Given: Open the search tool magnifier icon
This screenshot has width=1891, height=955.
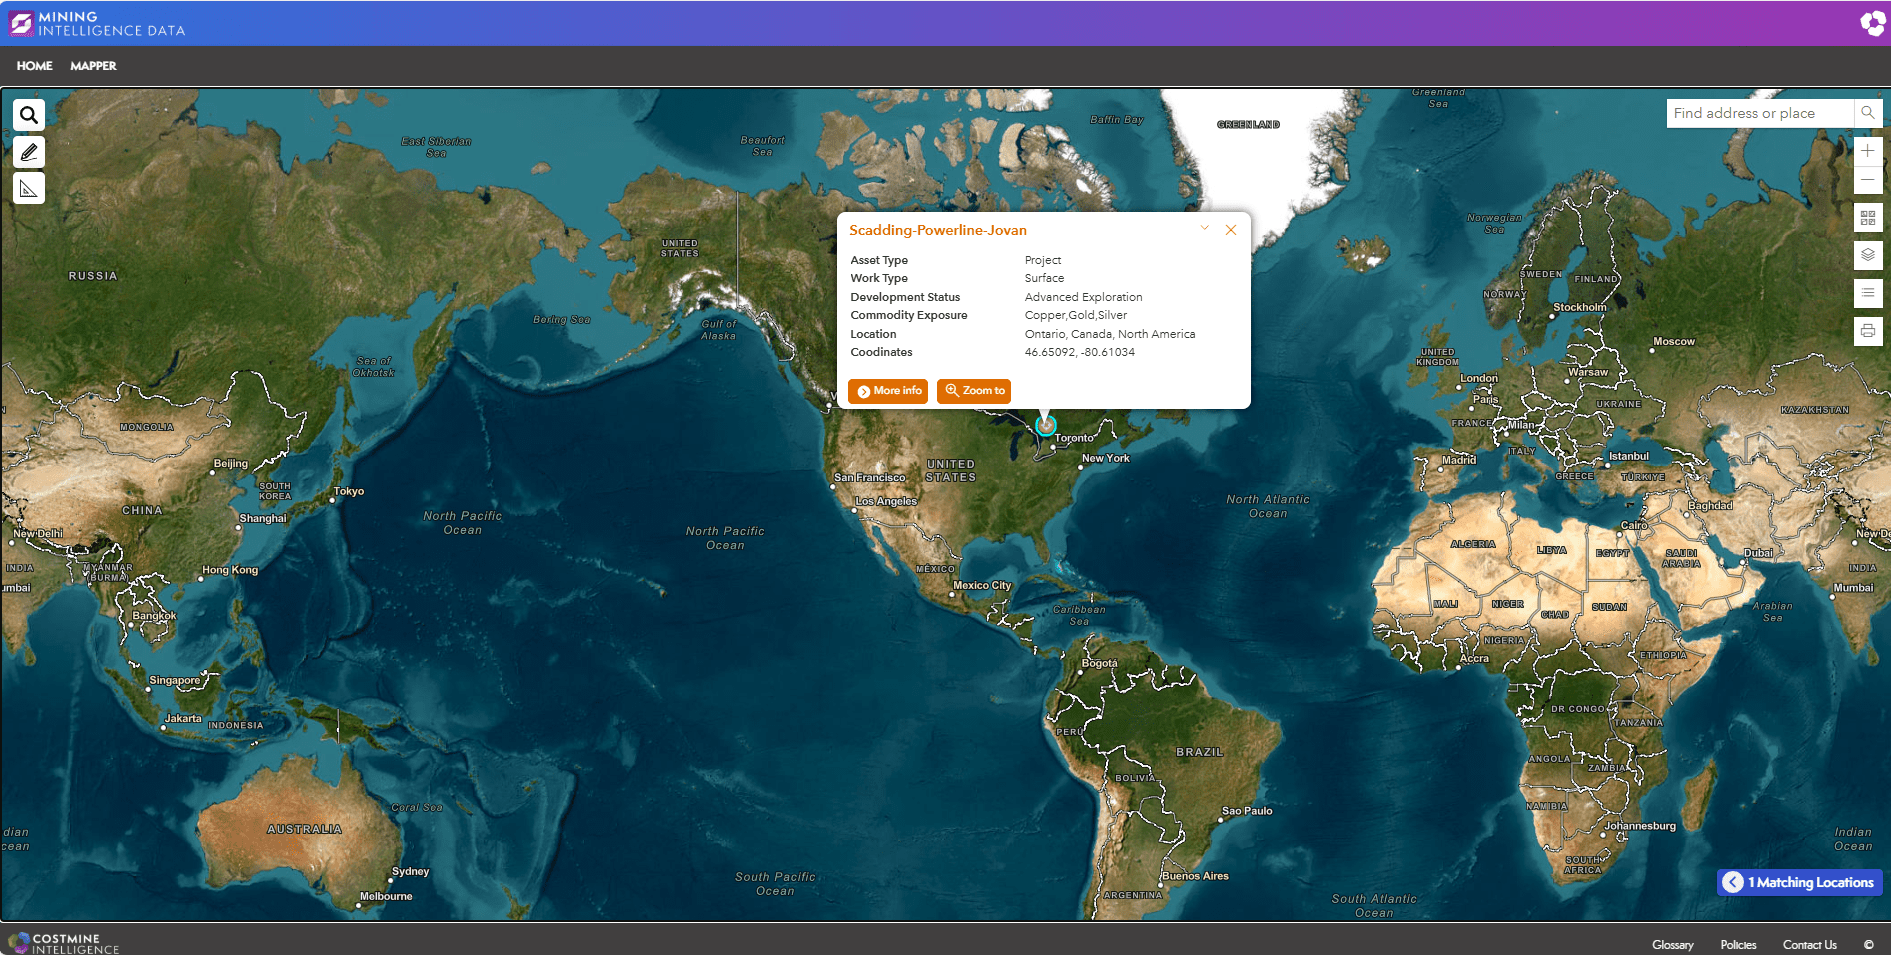Looking at the screenshot, I should 29,115.
